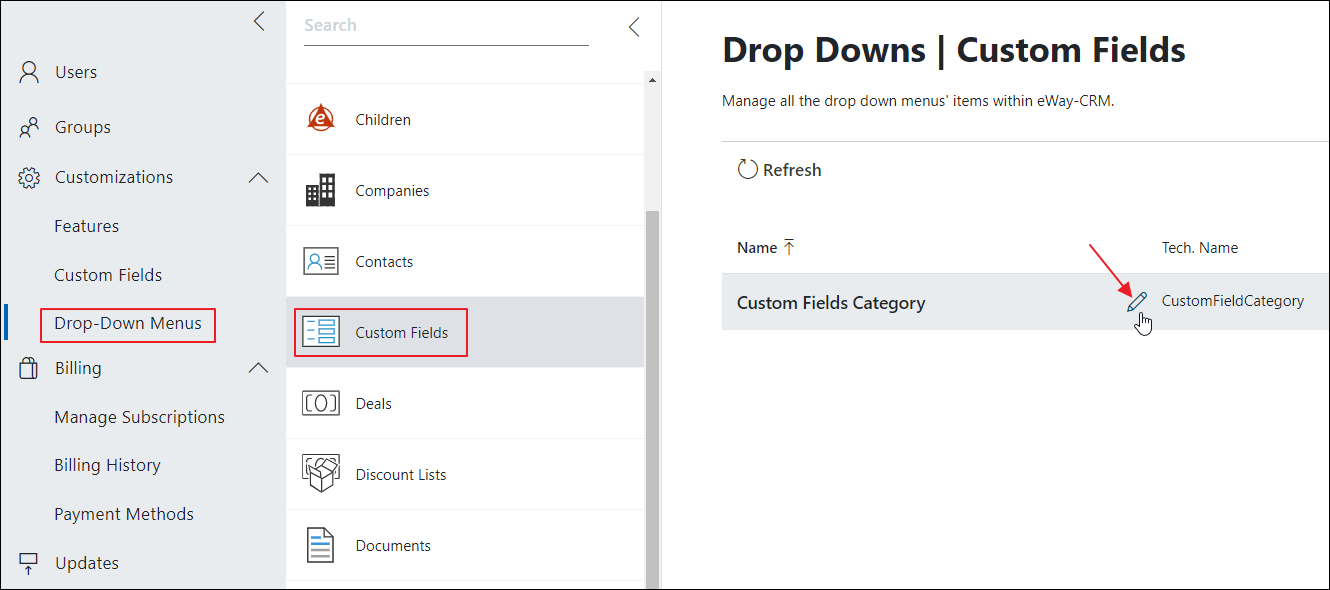
Task: Open the Drop-Down Menus menu item
Action: click(128, 324)
